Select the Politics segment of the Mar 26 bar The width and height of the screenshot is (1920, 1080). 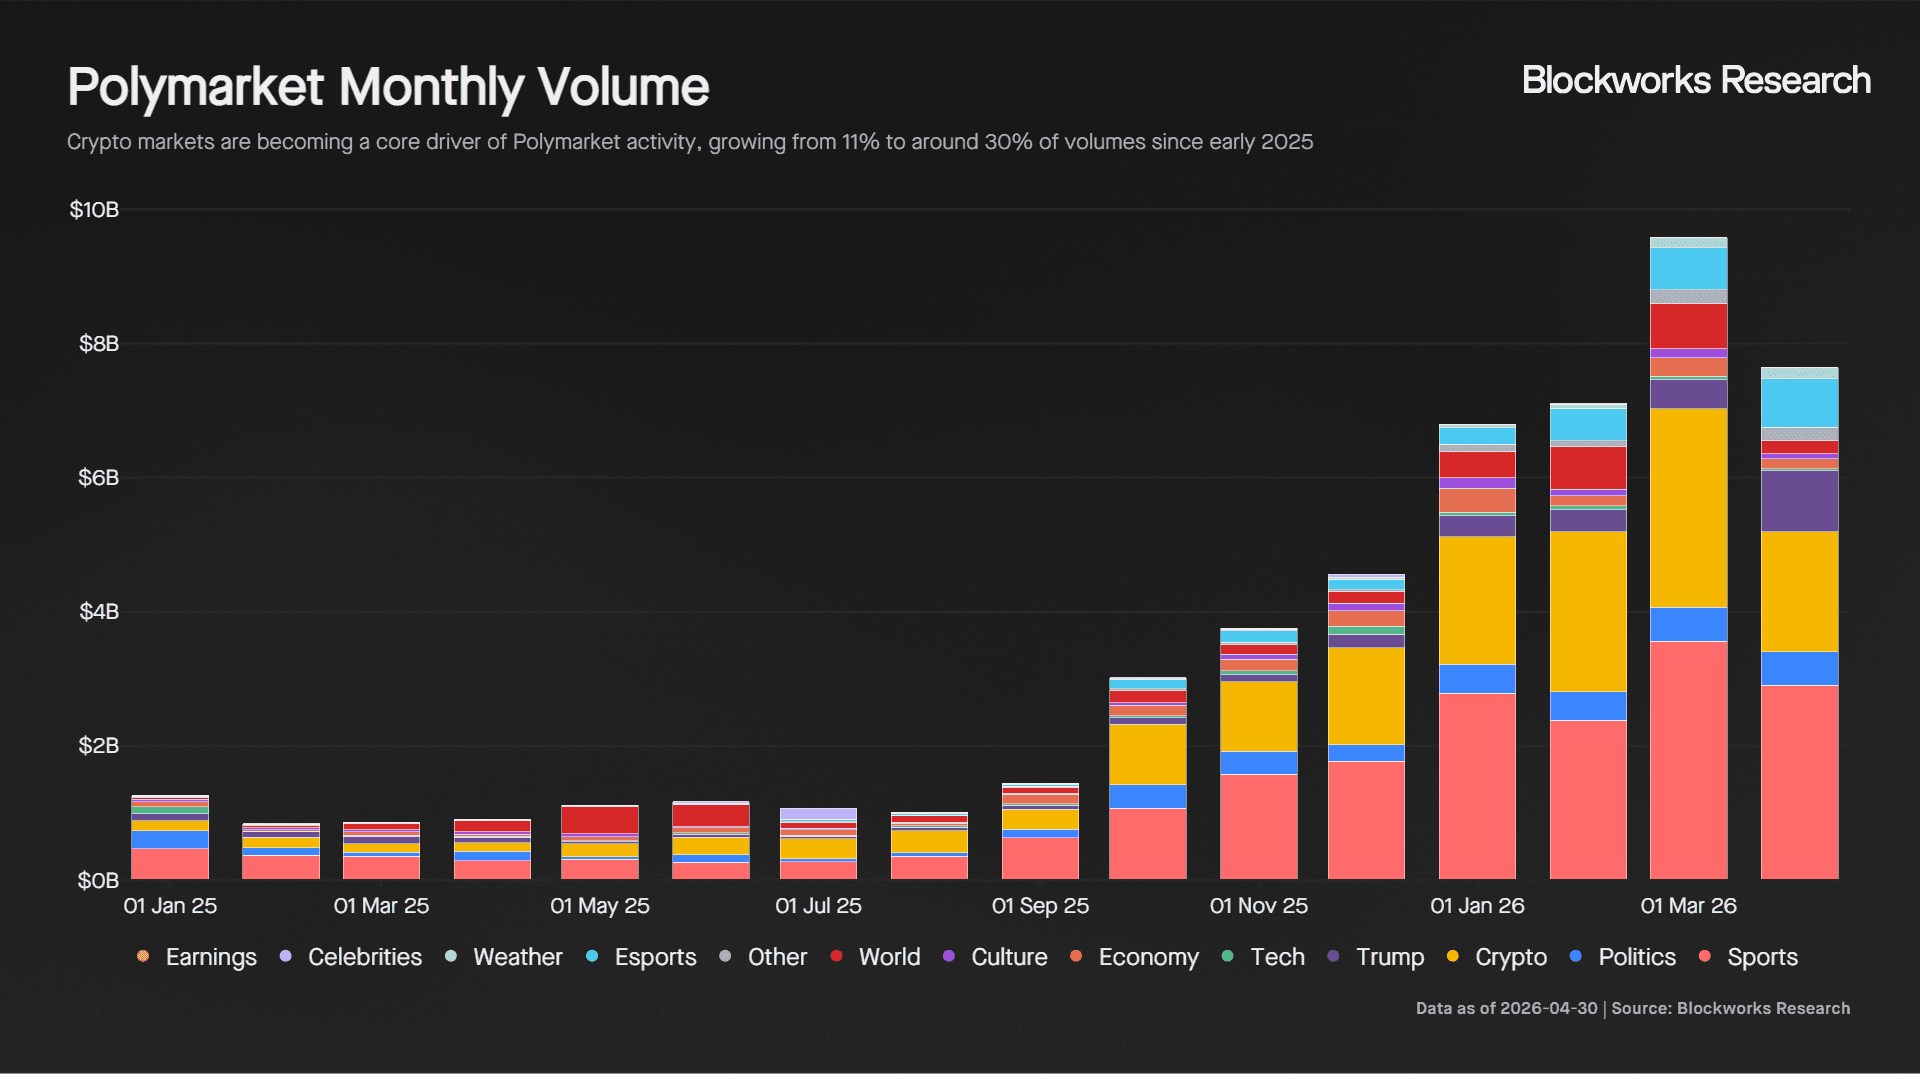(x=1688, y=624)
